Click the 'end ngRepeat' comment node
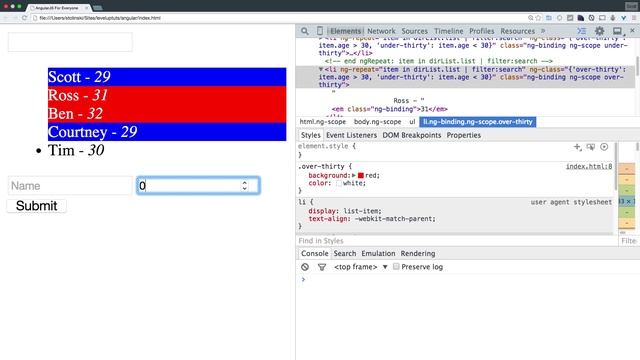This screenshot has height=360, width=640. (439, 61)
